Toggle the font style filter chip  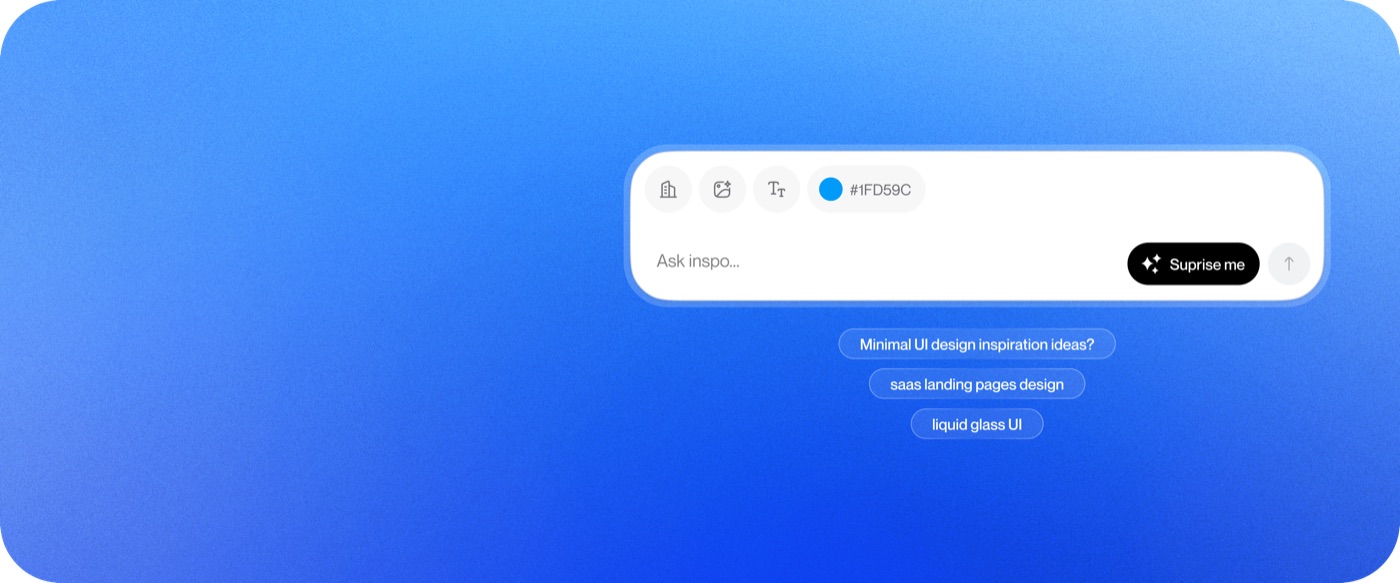pyautogui.click(x=776, y=189)
